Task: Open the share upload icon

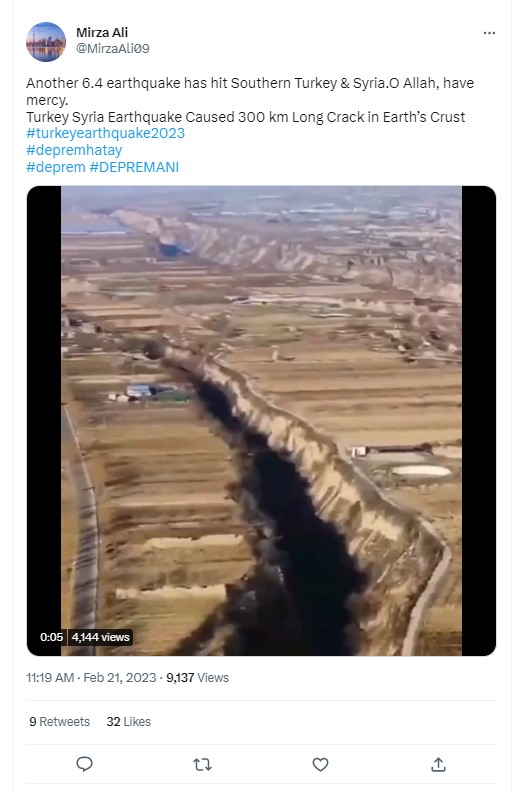Action: pos(438,764)
